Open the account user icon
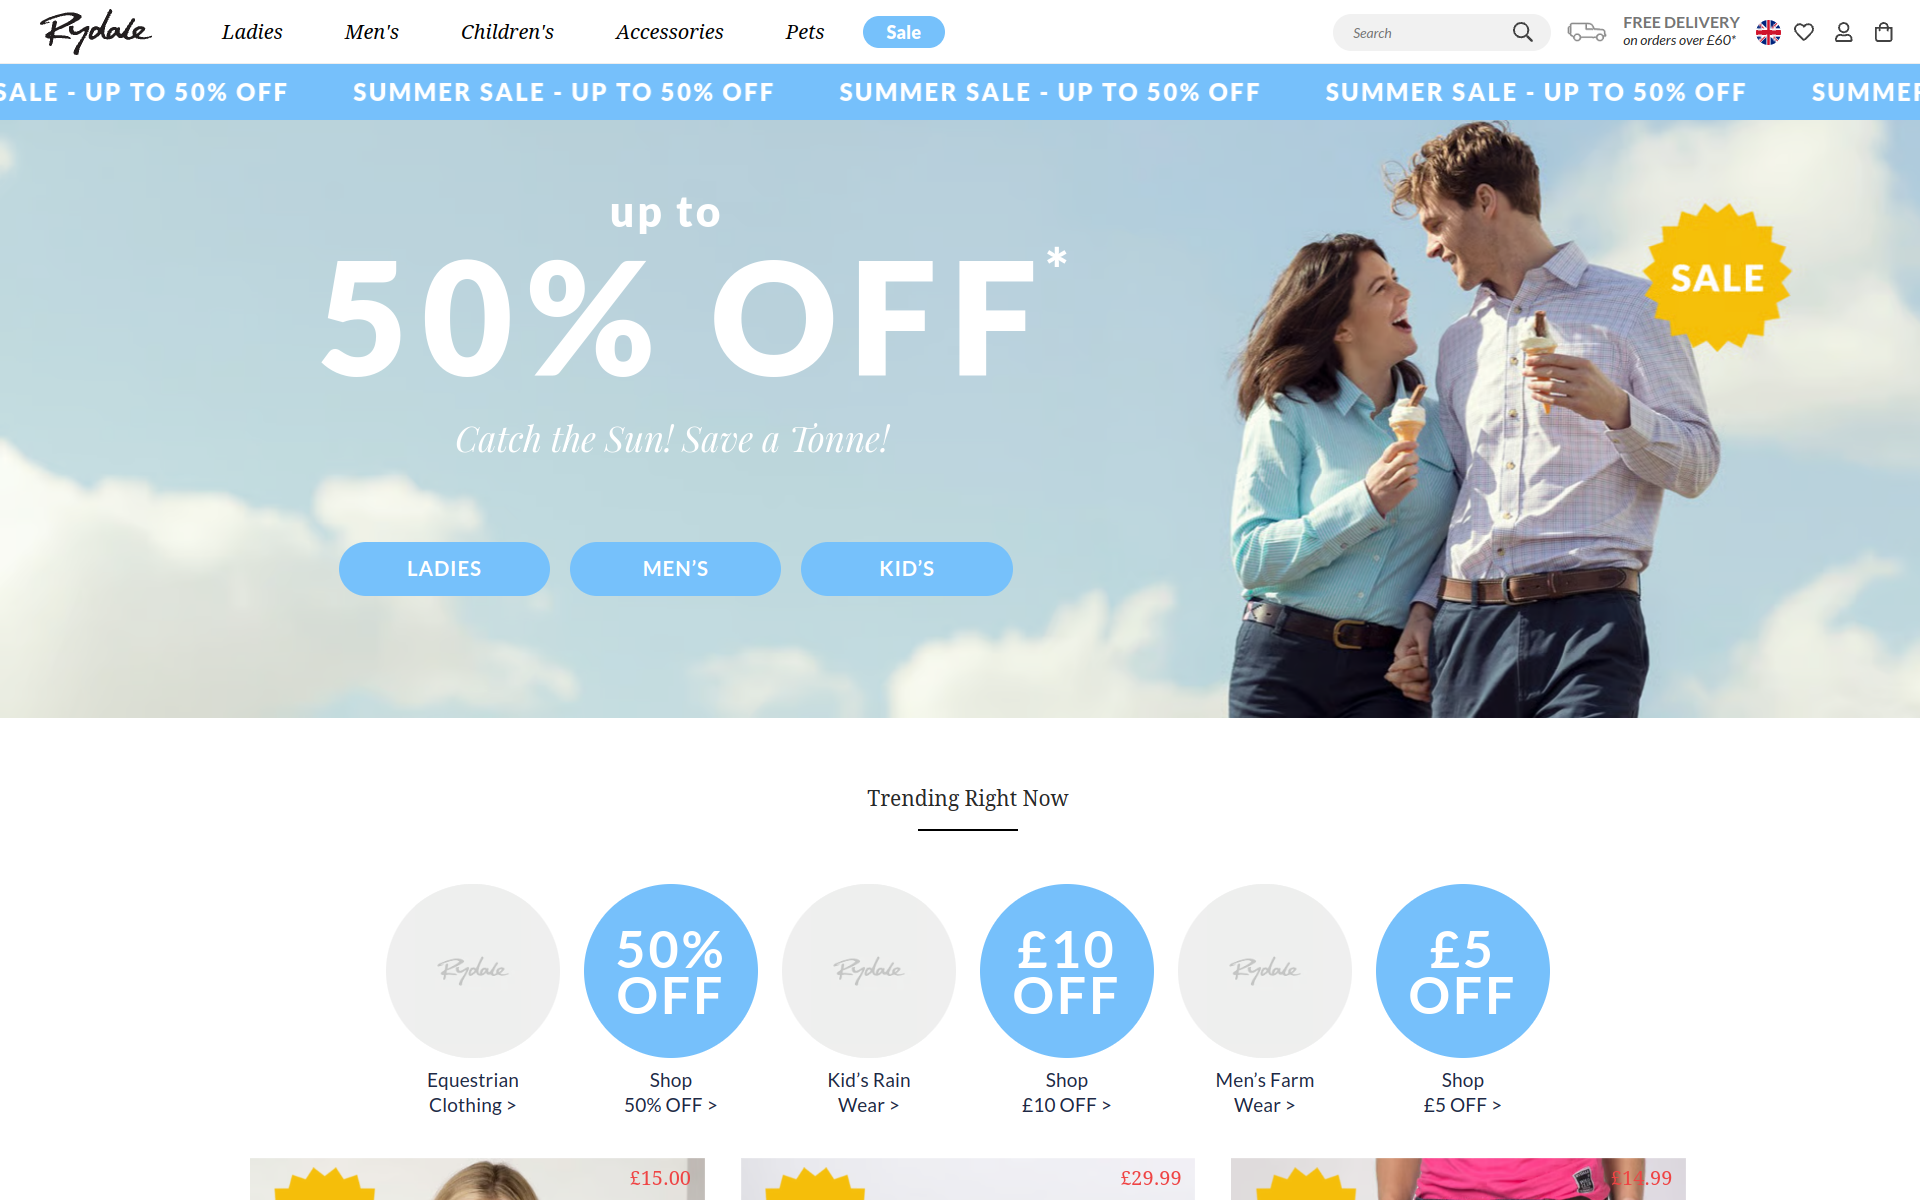This screenshot has height=1200, width=1920. 1844,33
